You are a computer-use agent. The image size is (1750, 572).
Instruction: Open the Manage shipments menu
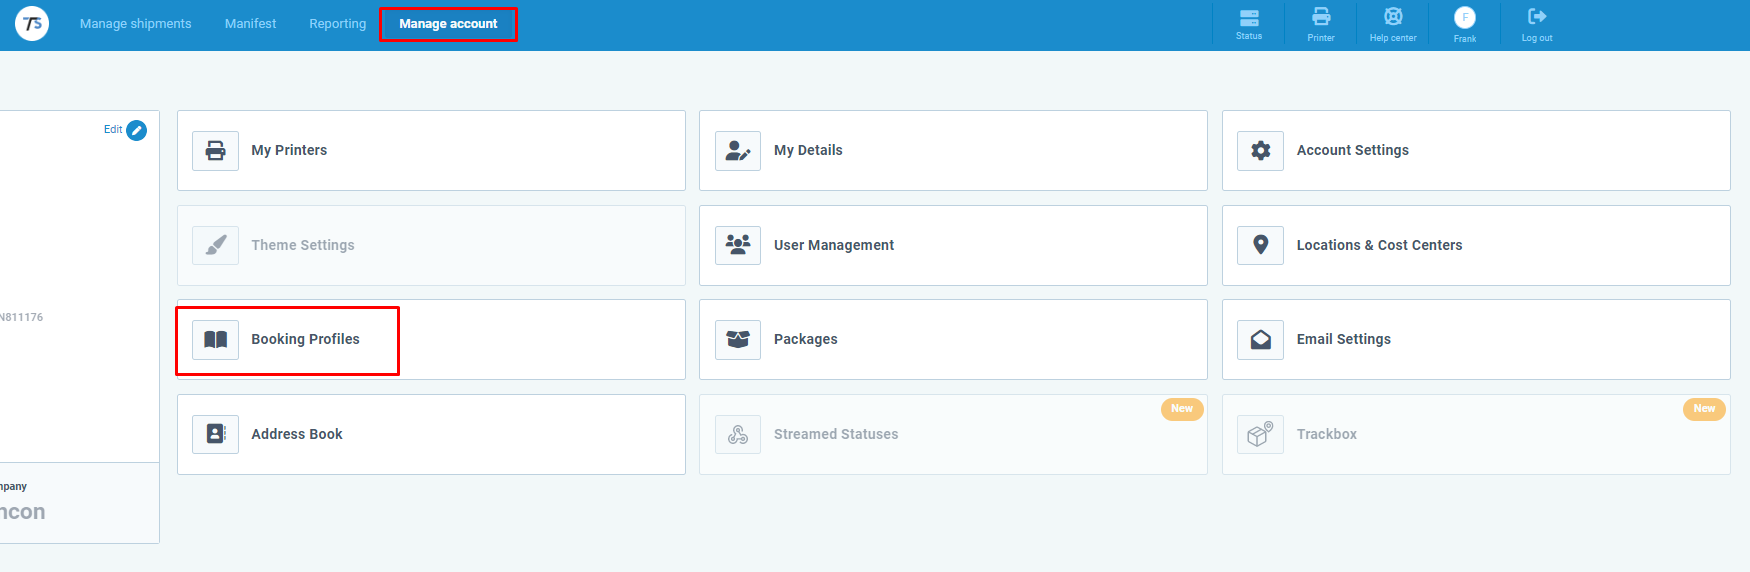pos(135,24)
